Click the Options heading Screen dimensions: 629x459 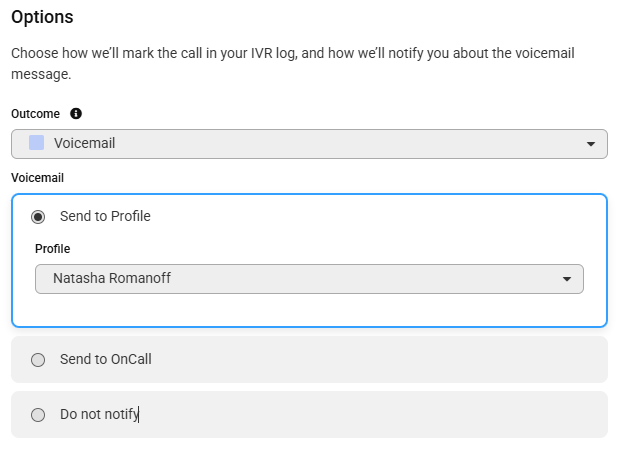[42, 17]
